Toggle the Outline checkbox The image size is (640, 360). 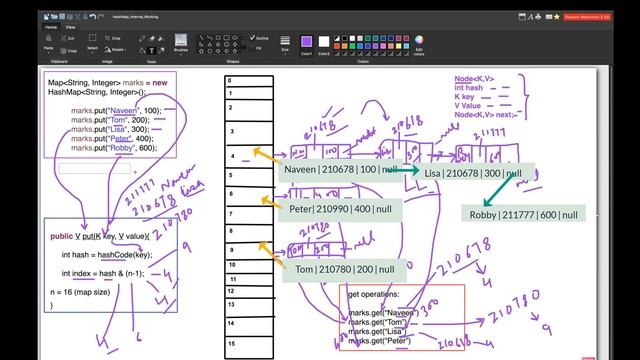click(252, 38)
